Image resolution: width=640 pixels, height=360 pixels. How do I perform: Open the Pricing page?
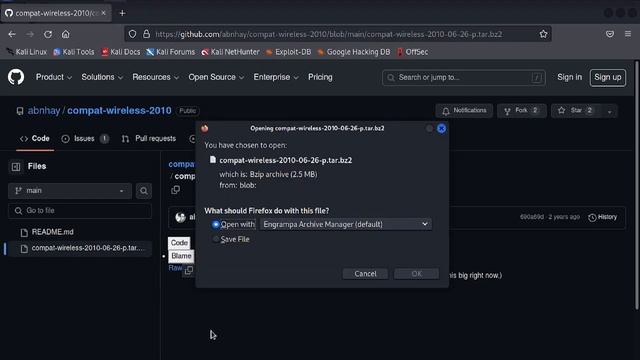coord(320,77)
